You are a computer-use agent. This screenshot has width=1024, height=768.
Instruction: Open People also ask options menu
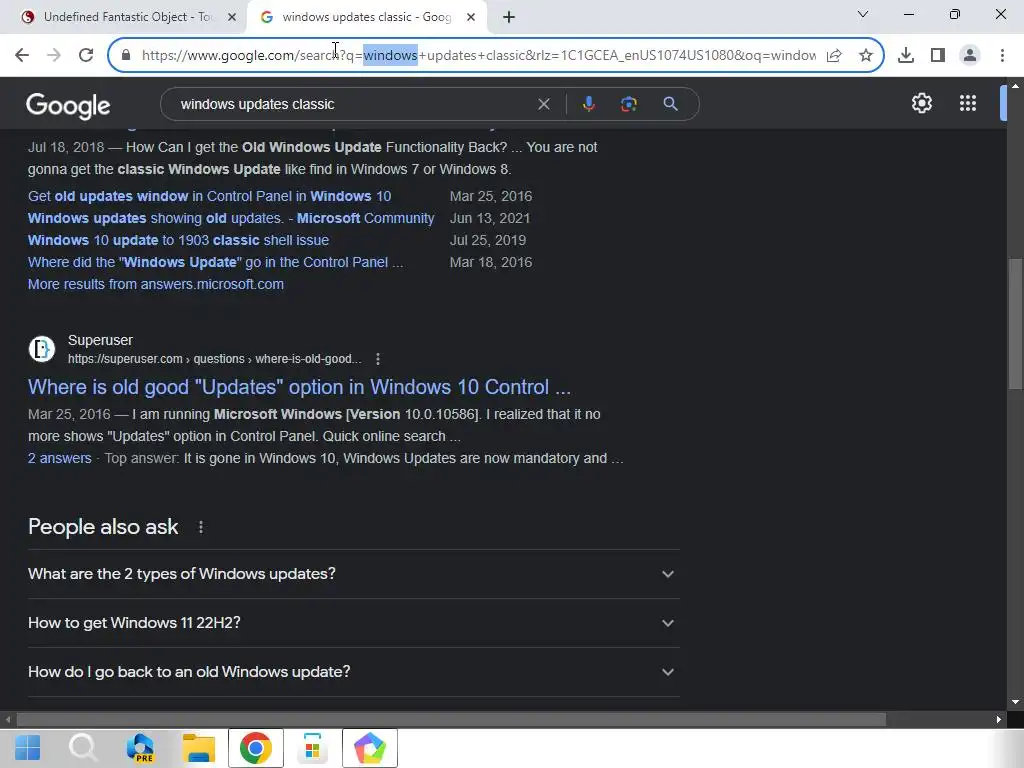point(201,527)
